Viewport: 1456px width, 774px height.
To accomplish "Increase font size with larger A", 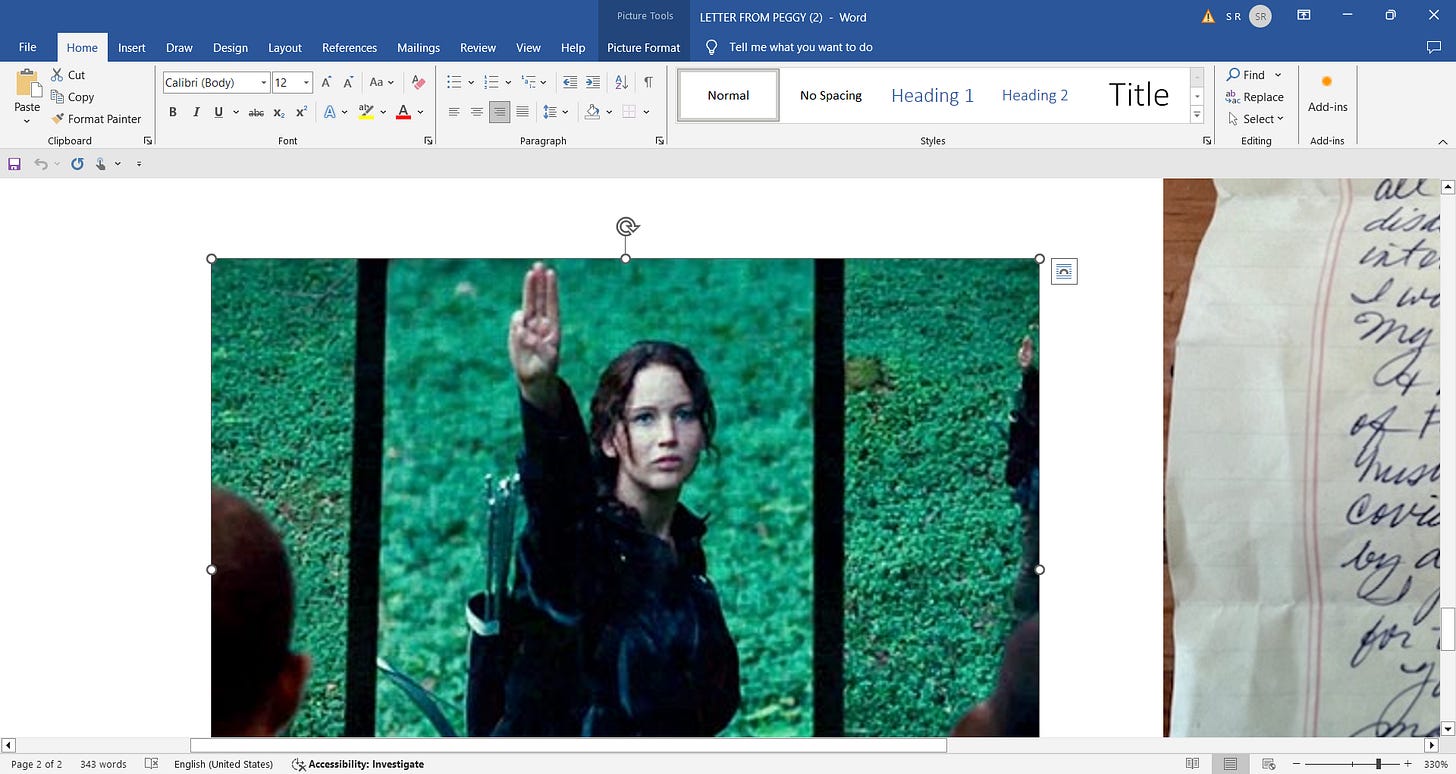I will point(326,83).
